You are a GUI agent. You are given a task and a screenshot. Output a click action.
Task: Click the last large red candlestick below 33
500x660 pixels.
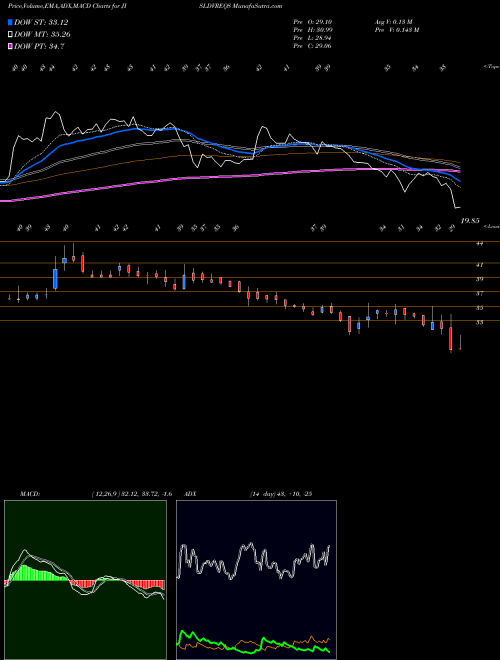(451, 338)
